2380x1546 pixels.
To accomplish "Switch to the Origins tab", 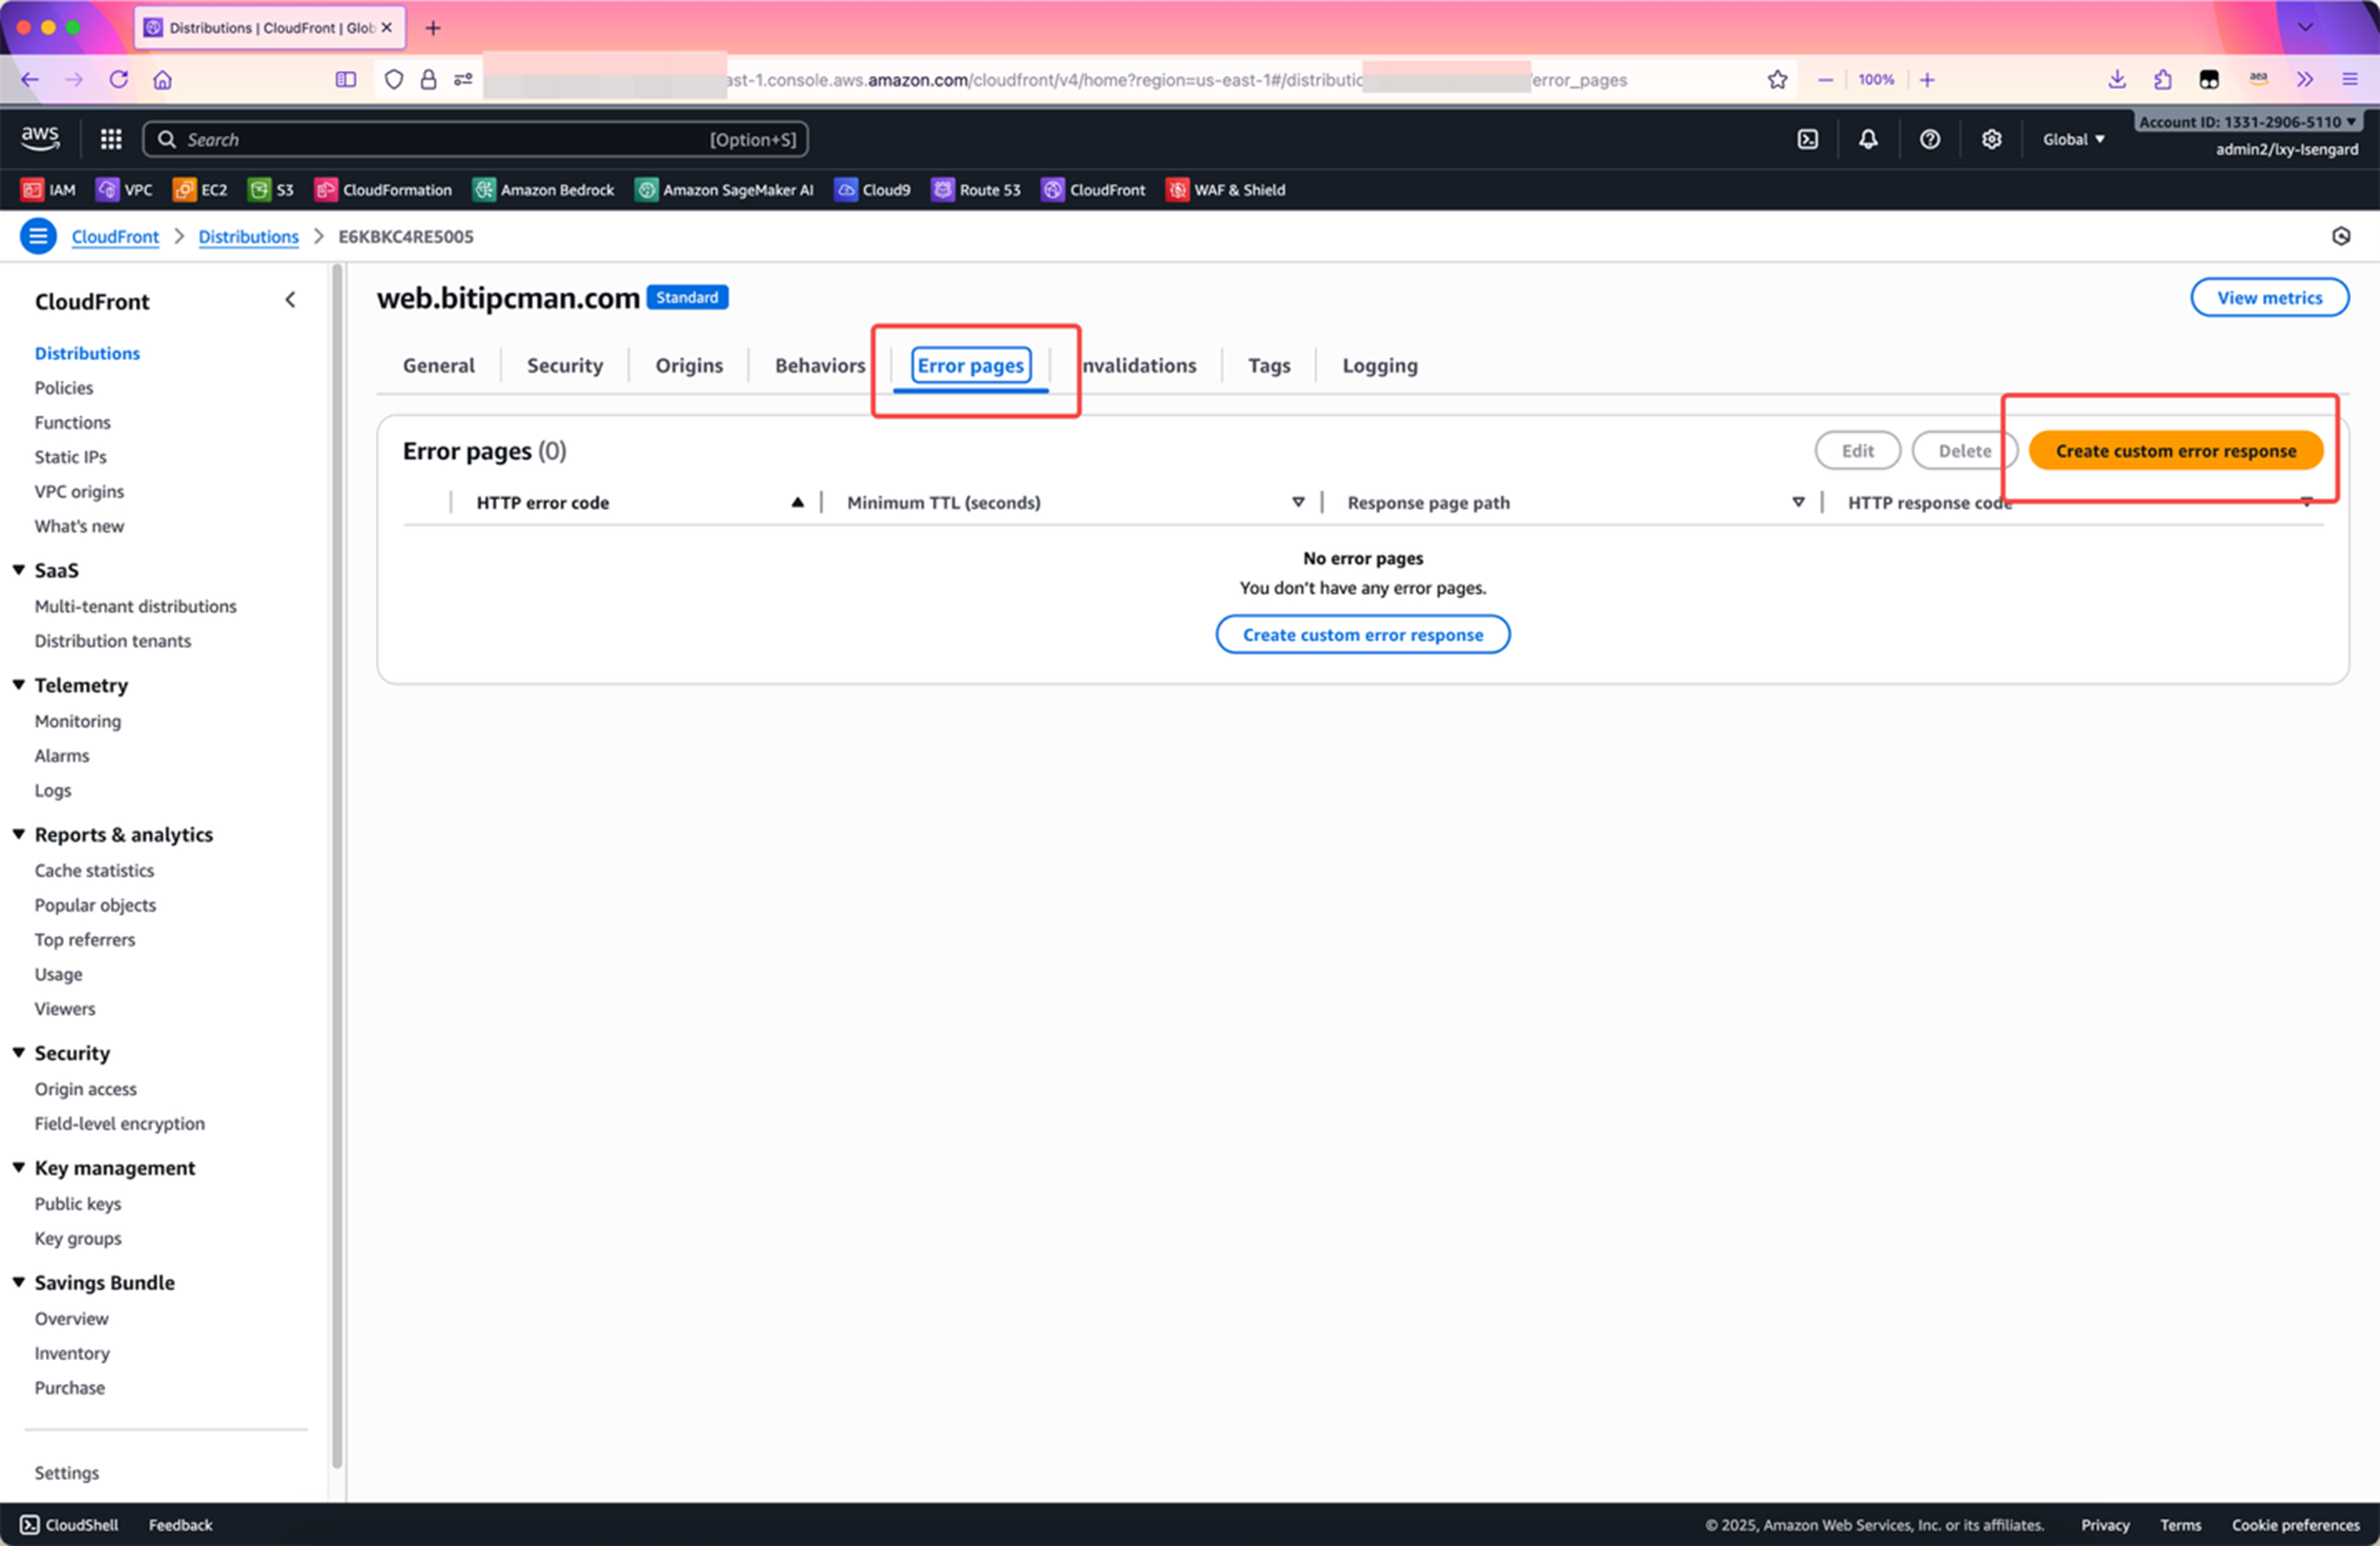I will pos(688,366).
